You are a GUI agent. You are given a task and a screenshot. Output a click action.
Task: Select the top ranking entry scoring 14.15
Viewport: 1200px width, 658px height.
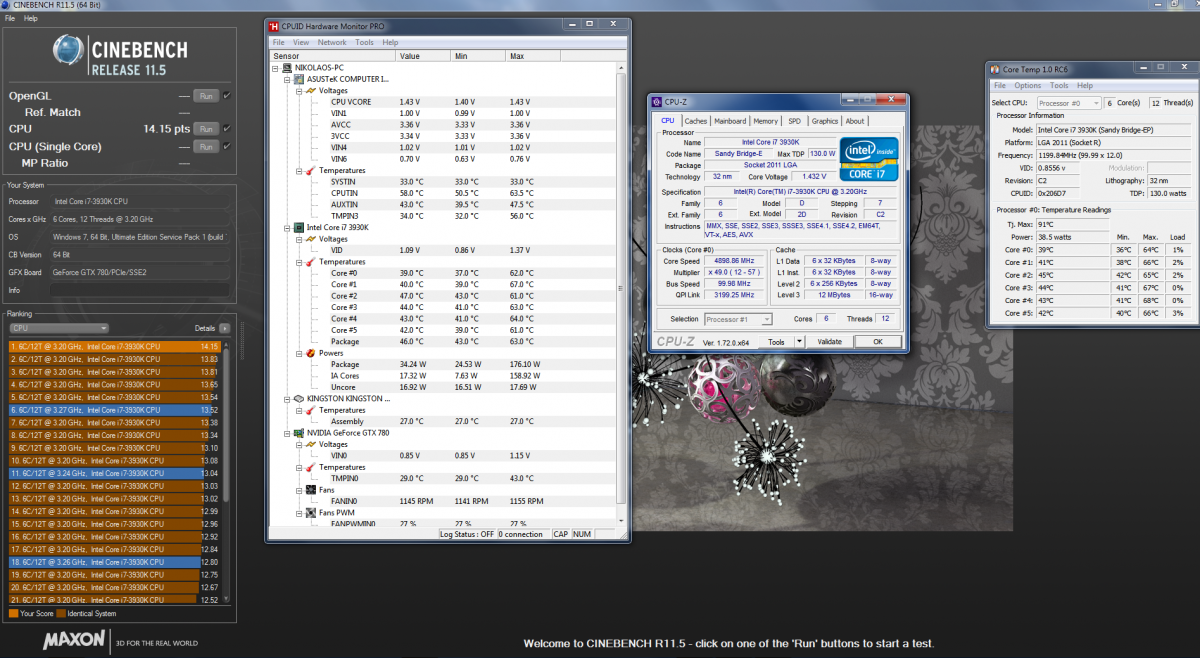[x=114, y=346]
